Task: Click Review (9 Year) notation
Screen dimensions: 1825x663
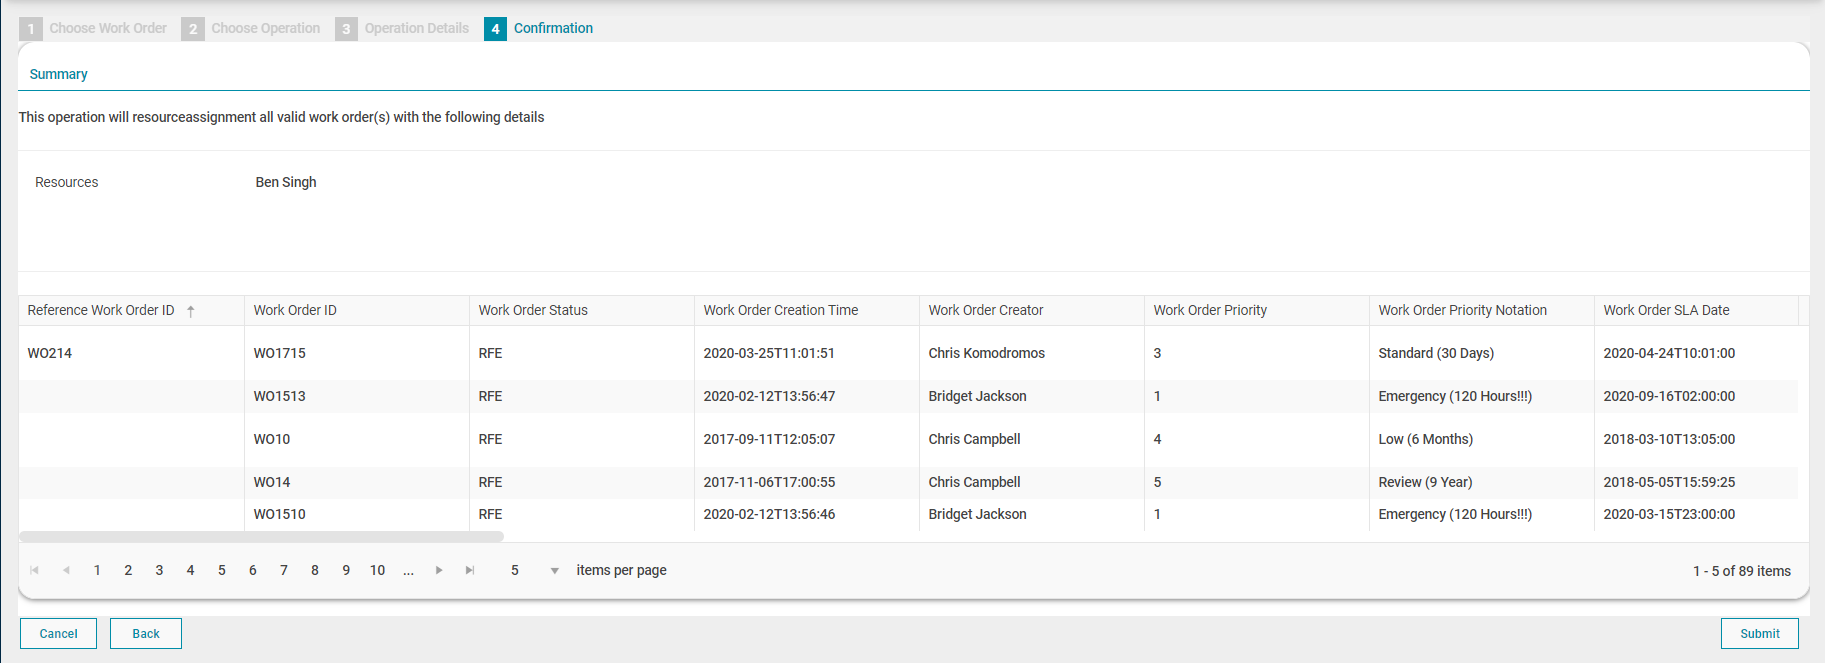Action: click(1425, 482)
